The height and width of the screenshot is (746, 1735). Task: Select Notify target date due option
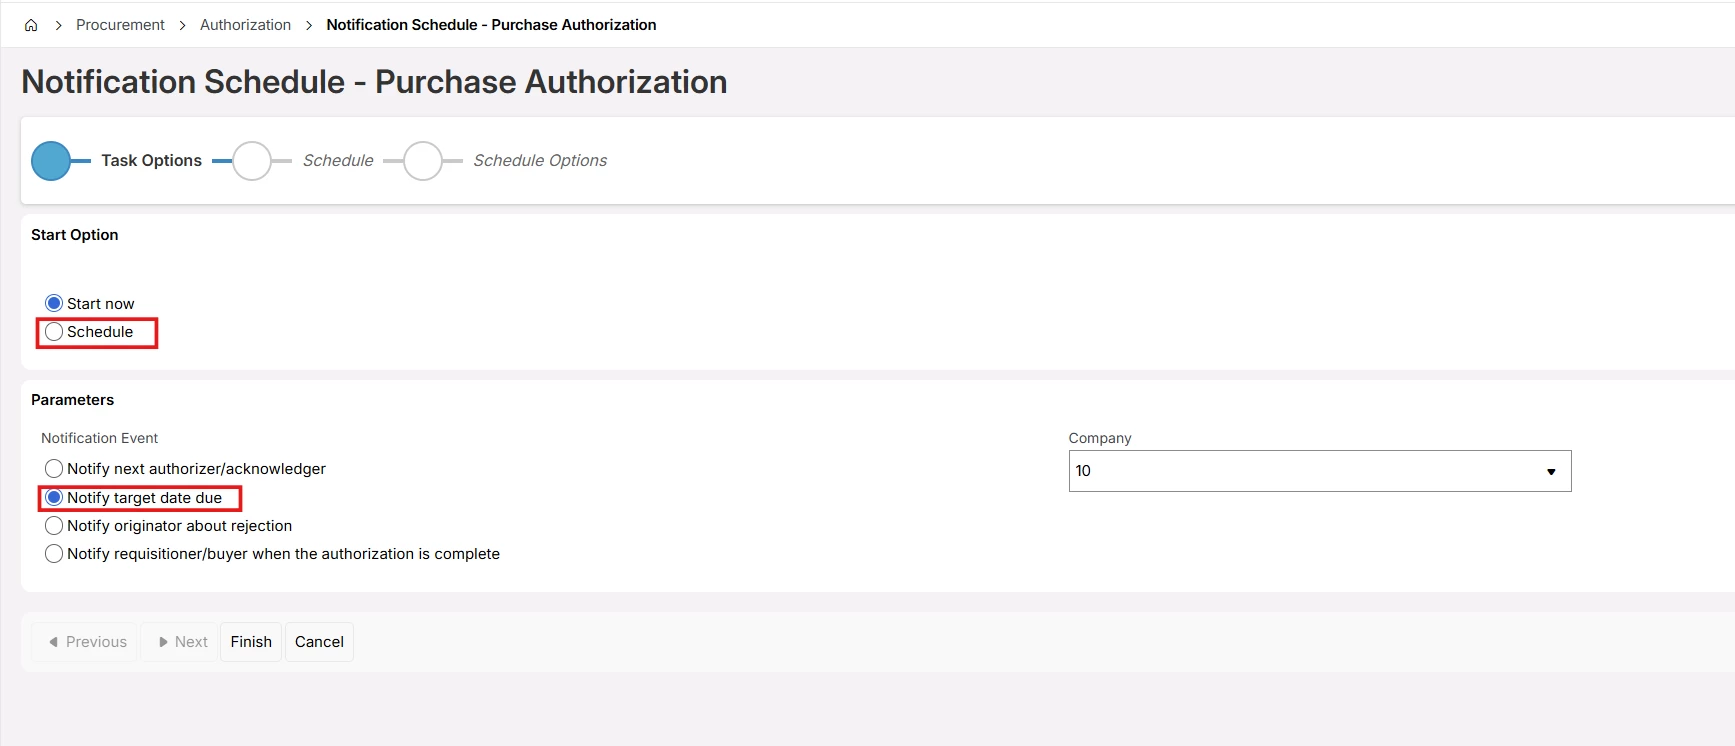click(54, 498)
